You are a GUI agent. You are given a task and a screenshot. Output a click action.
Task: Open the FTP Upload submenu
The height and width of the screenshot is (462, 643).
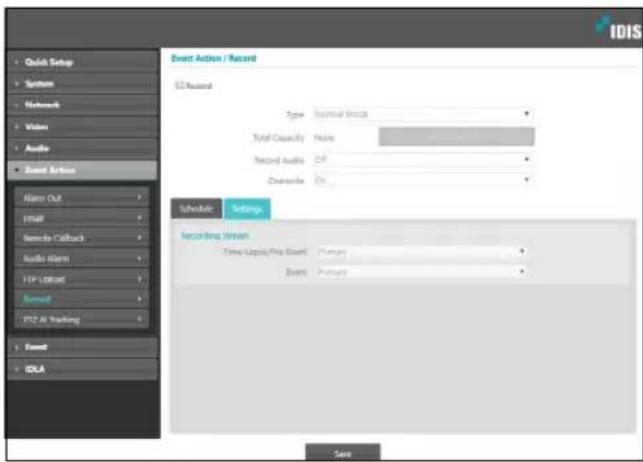coord(82,279)
